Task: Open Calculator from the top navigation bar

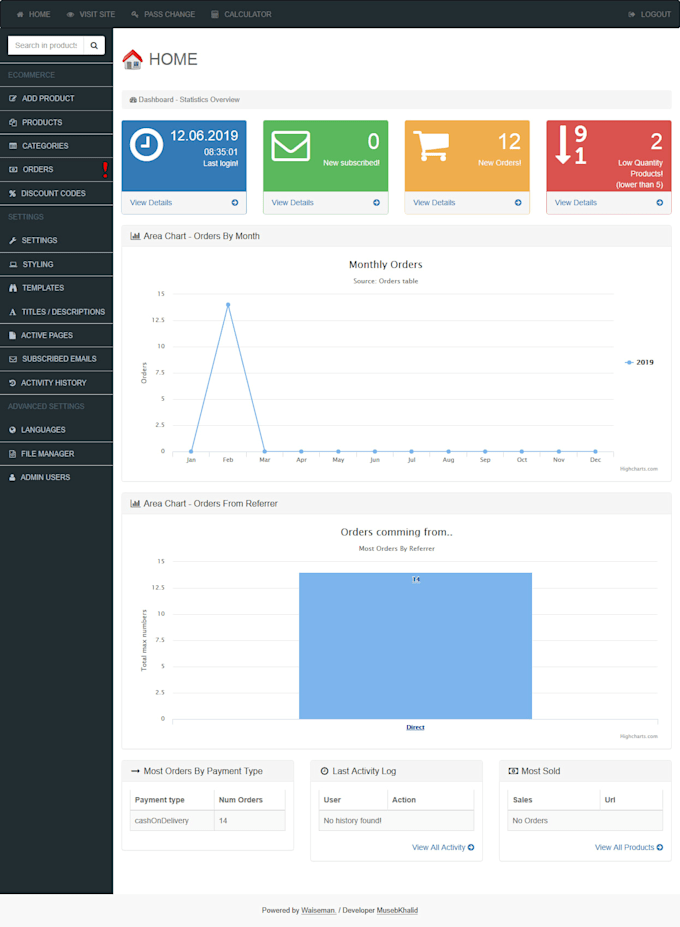Action: point(241,14)
